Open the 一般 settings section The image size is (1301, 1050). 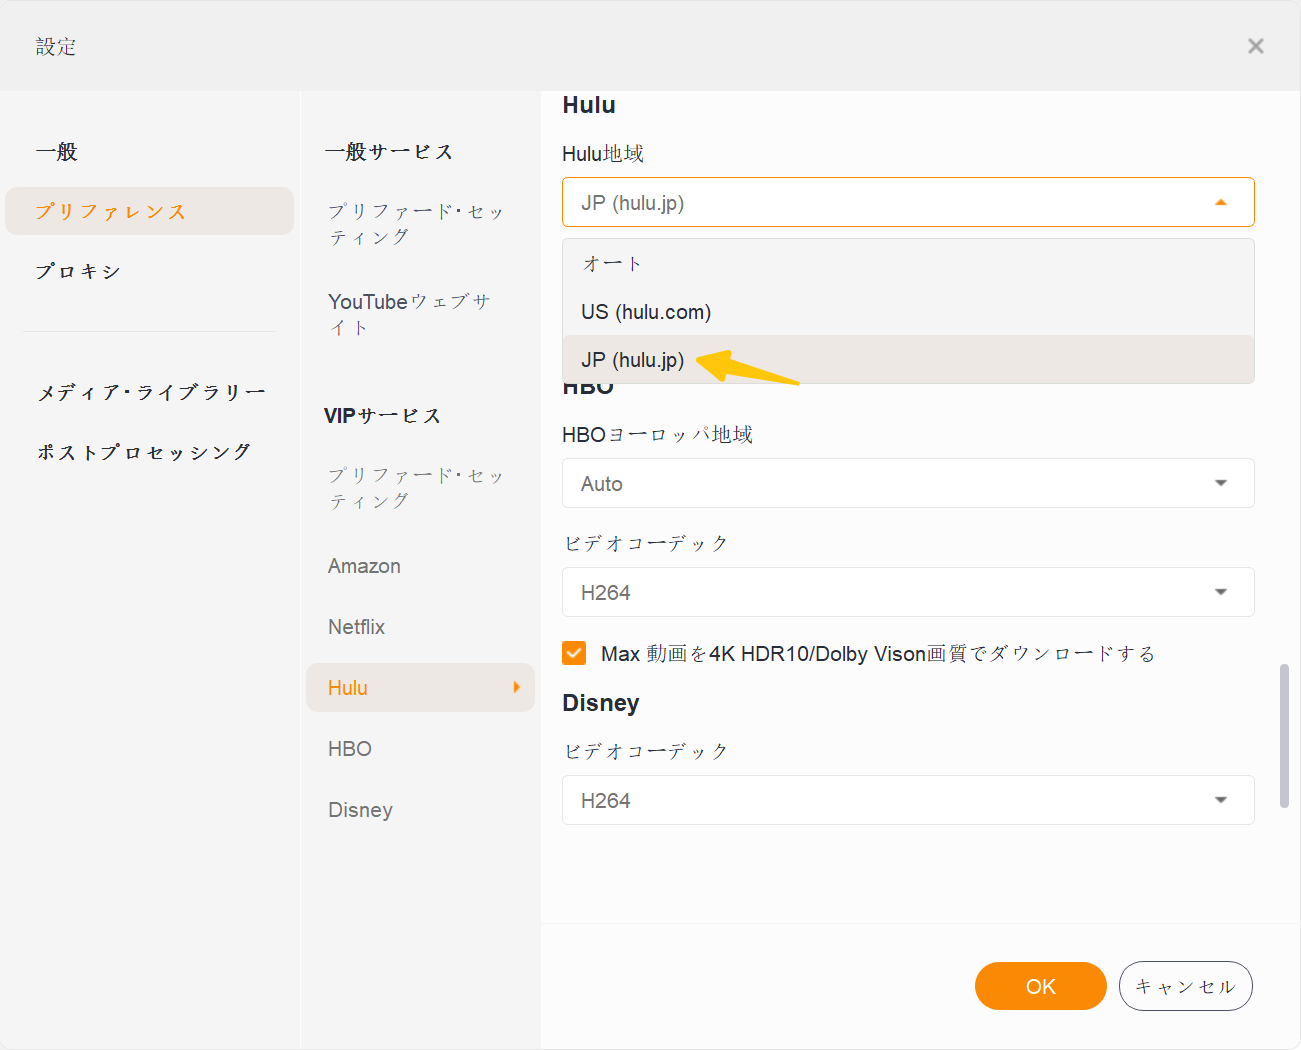57,152
